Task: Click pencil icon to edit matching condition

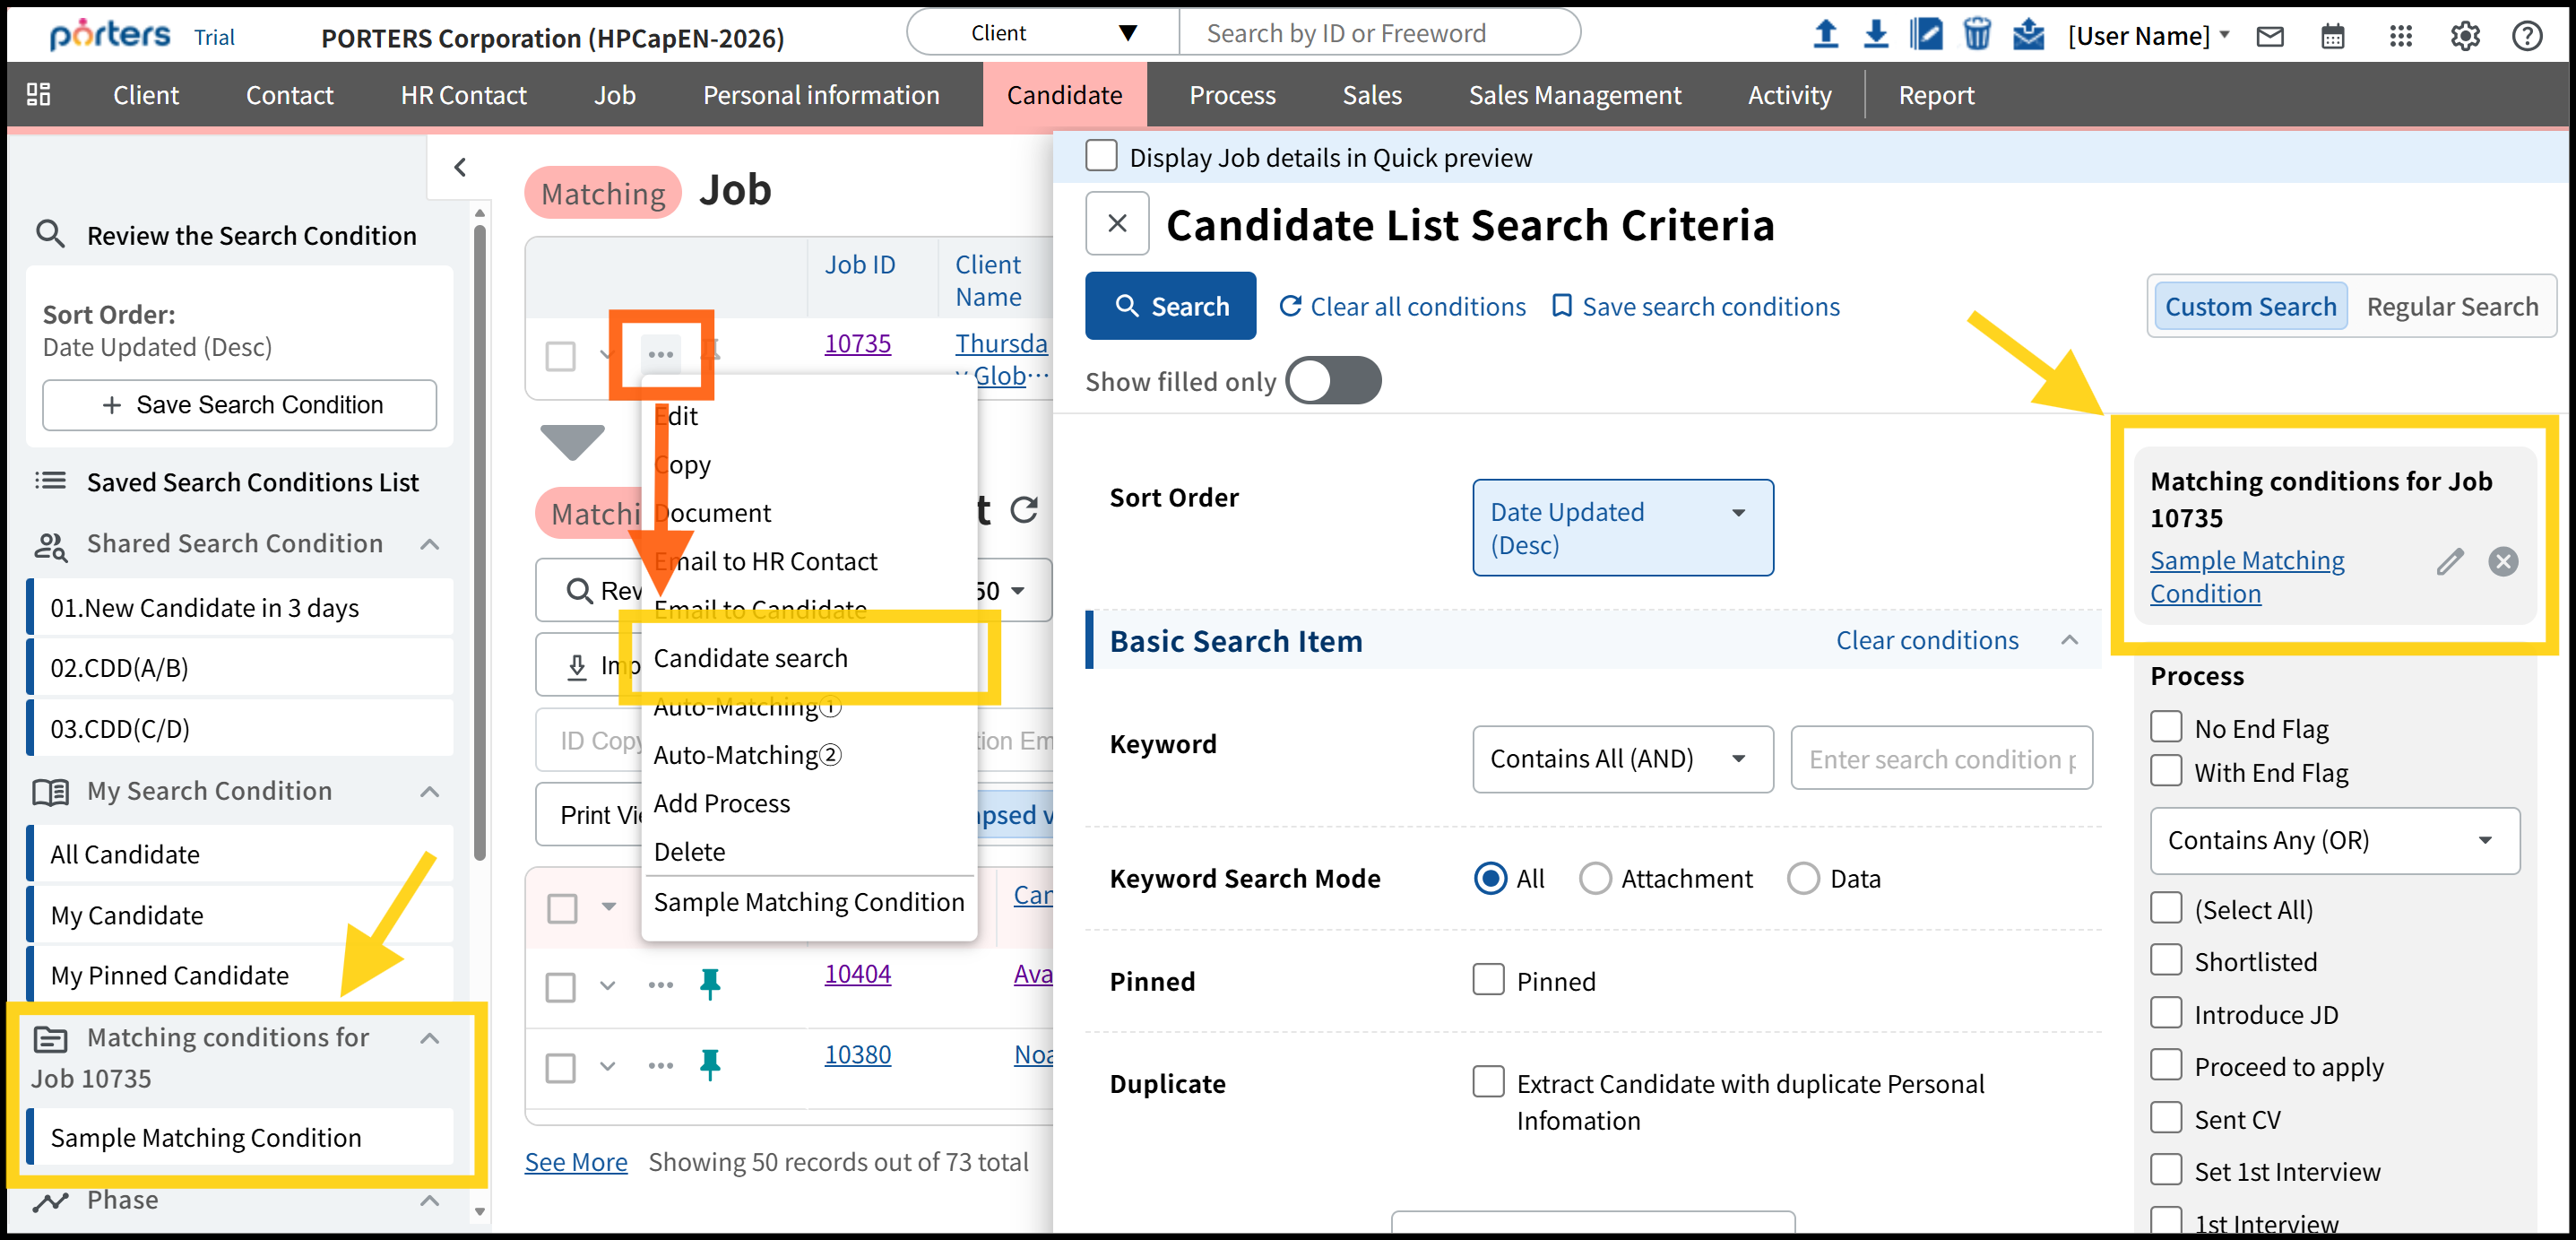Action: [2449, 562]
